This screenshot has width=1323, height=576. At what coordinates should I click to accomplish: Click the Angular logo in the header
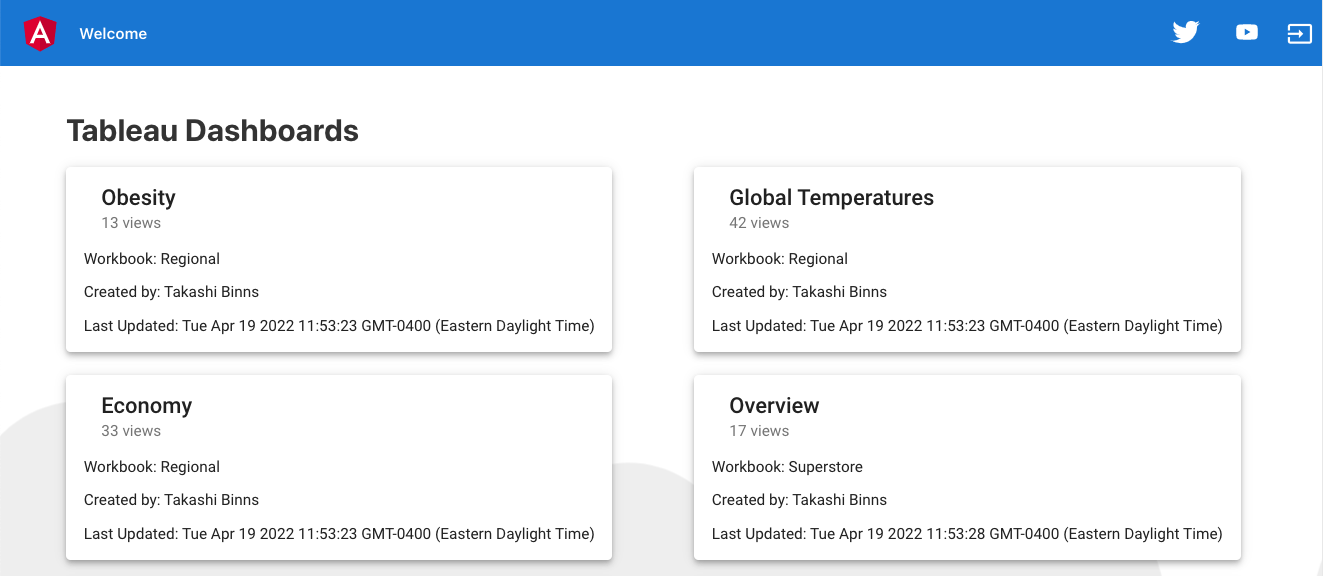coord(40,34)
